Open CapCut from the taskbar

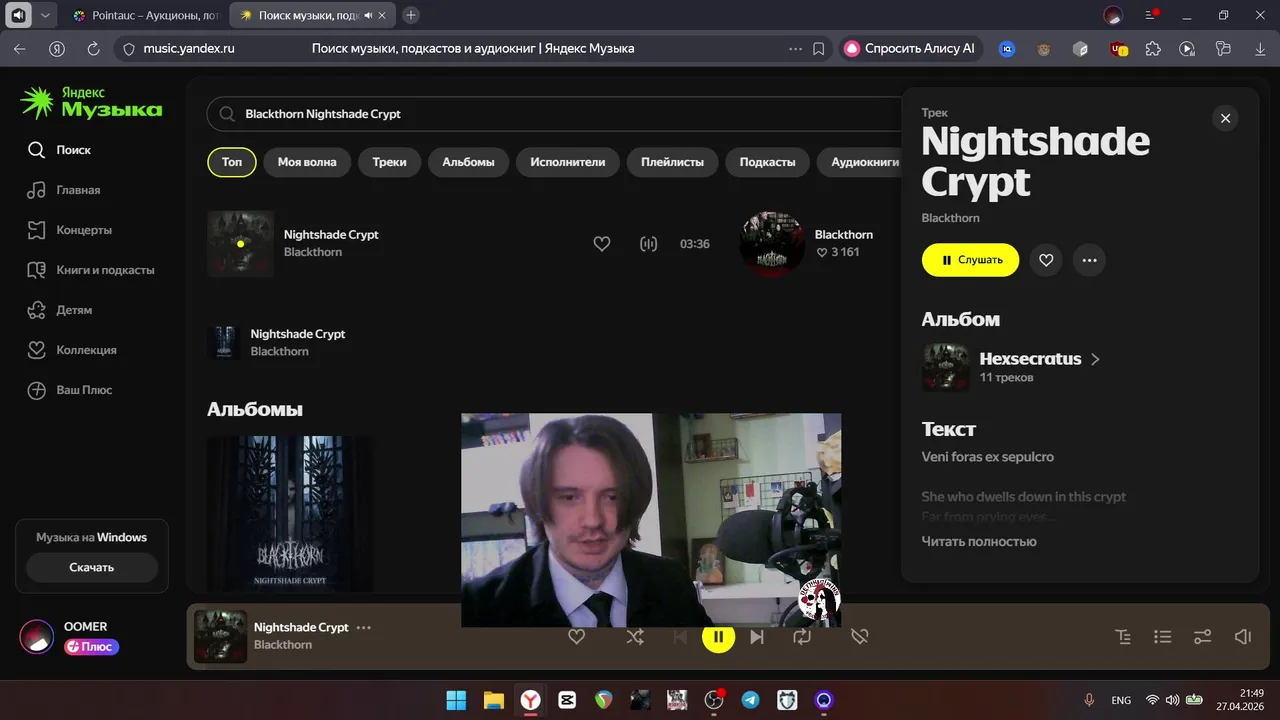click(567, 700)
